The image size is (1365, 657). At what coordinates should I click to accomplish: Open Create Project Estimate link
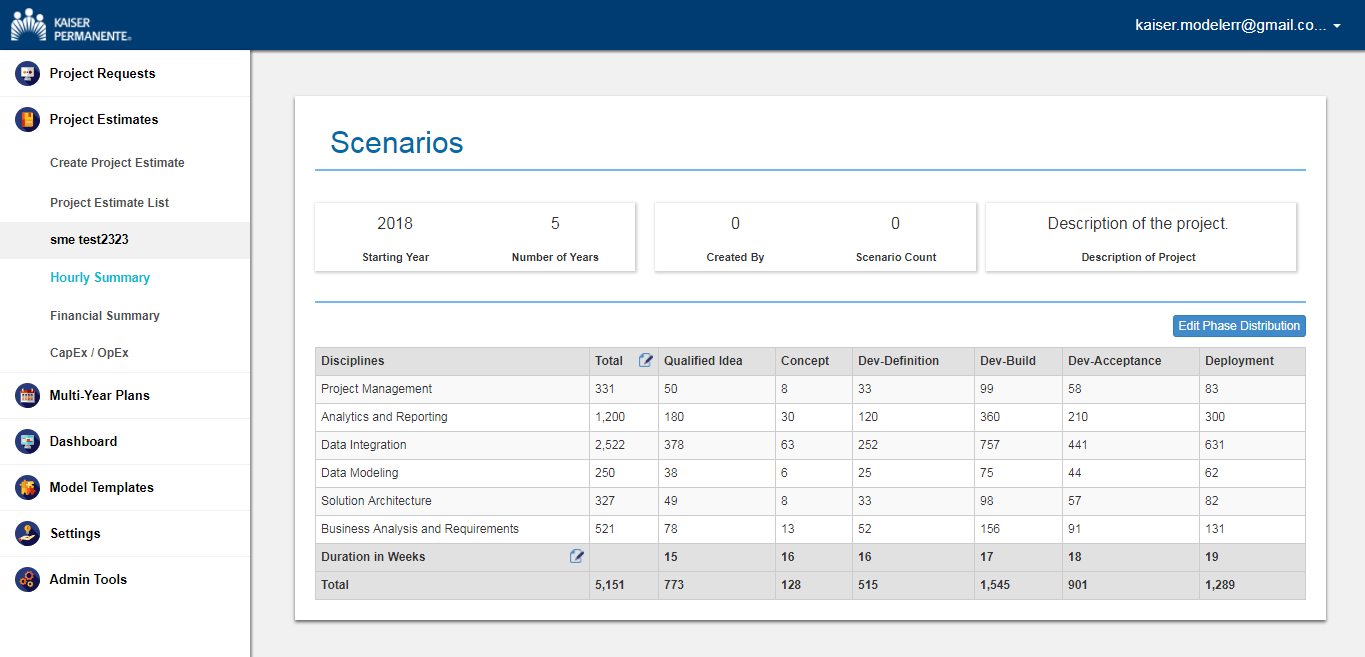tap(117, 163)
